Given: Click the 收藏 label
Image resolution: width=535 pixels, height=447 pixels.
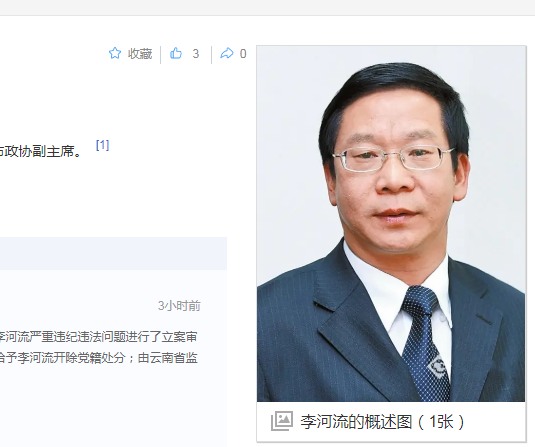Looking at the screenshot, I should click(x=140, y=54).
